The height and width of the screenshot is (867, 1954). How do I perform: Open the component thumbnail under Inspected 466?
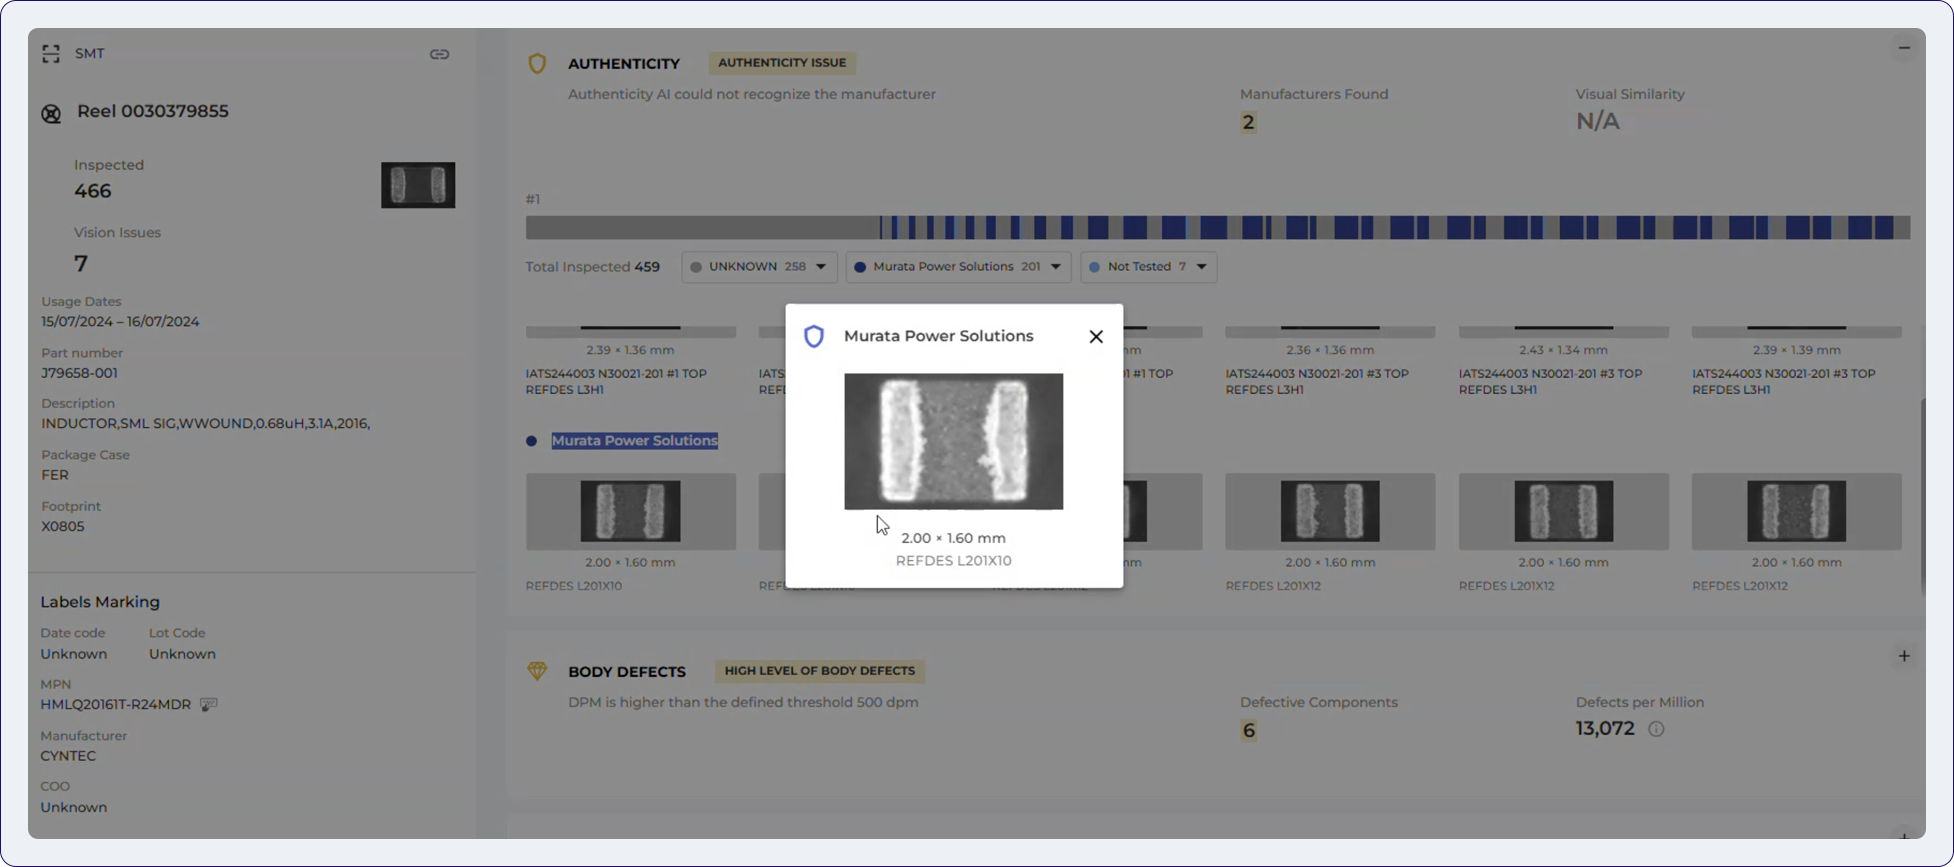418,185
